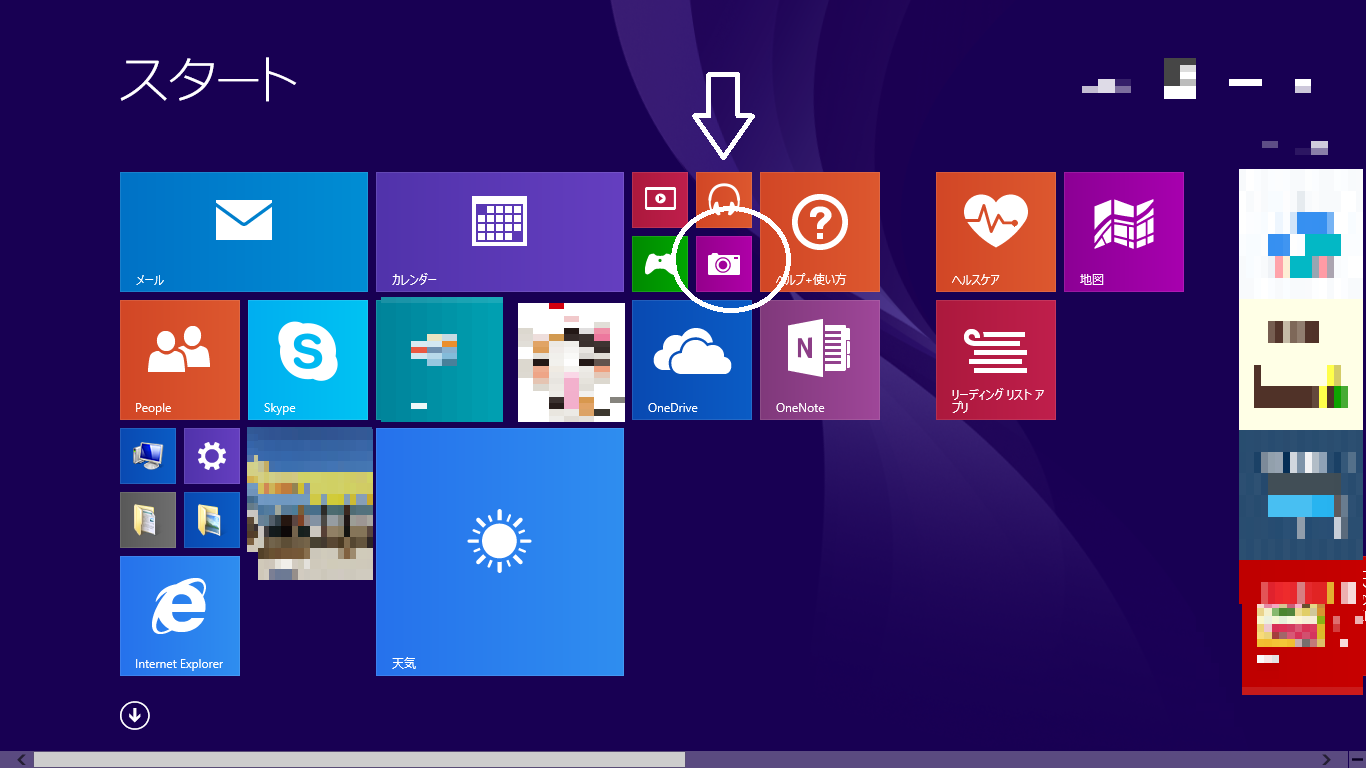Launch the OneNote tile
The image size is (1366, 768).
click(820, 359)
